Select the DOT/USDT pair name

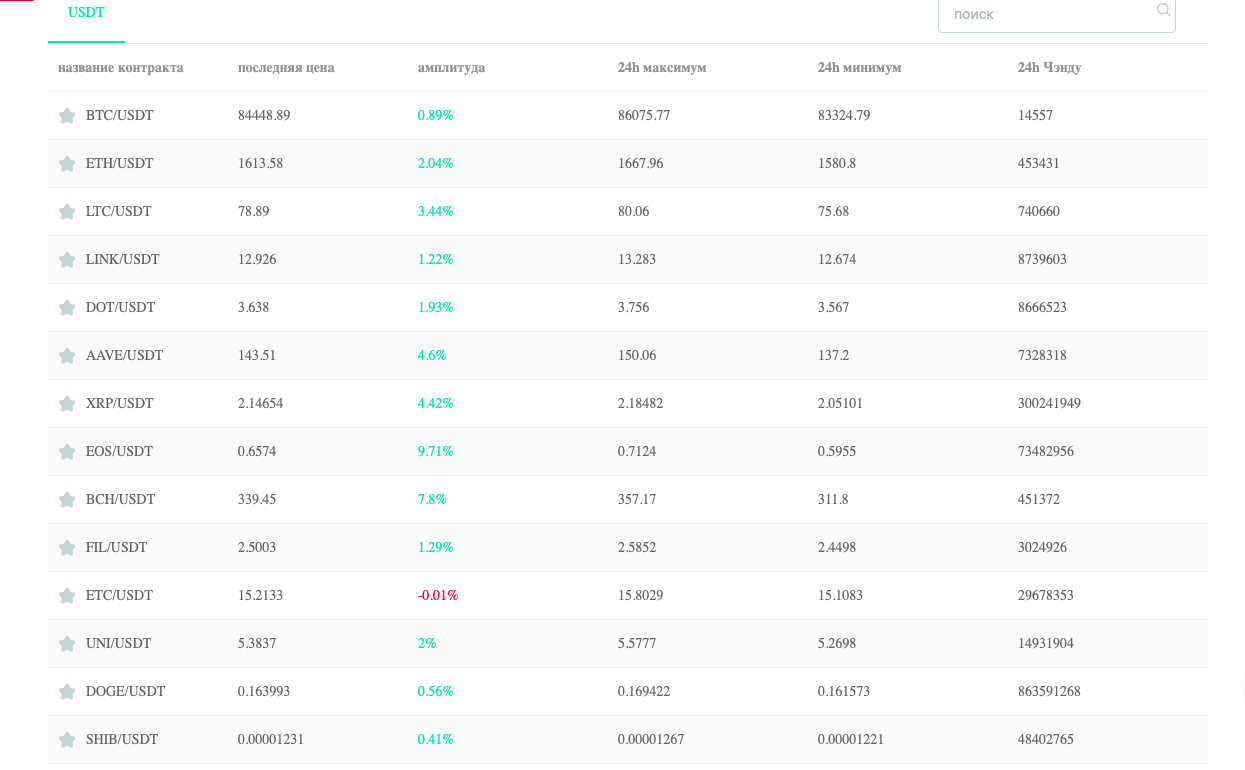(121, 308)
